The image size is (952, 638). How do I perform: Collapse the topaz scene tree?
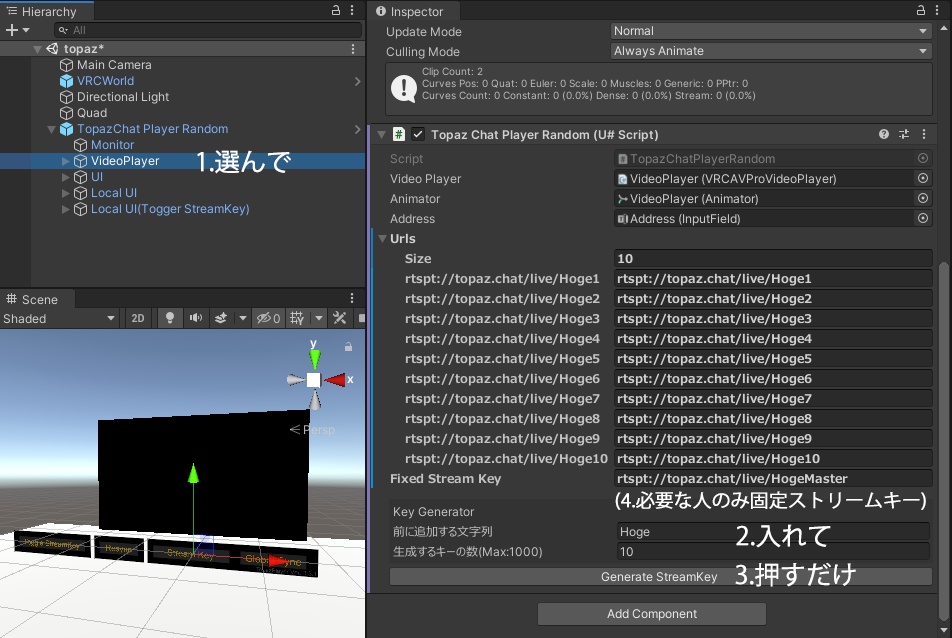point(38,49)
